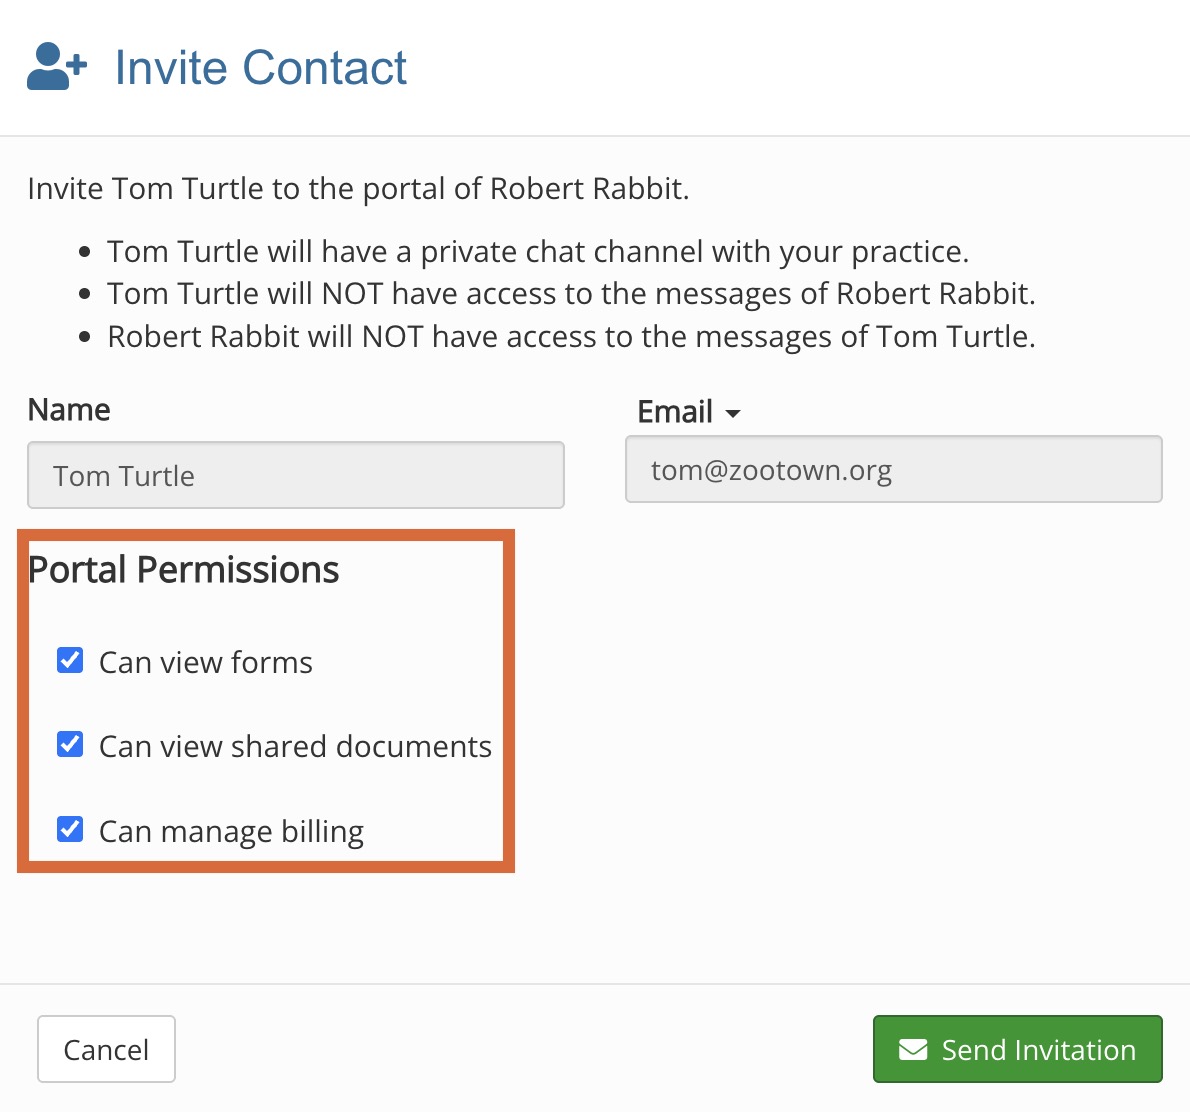Image resolution: width=1190 pixels, height=1112 pixels.
Task: Click the private chat channel bullet text
Action: [537, 251]
